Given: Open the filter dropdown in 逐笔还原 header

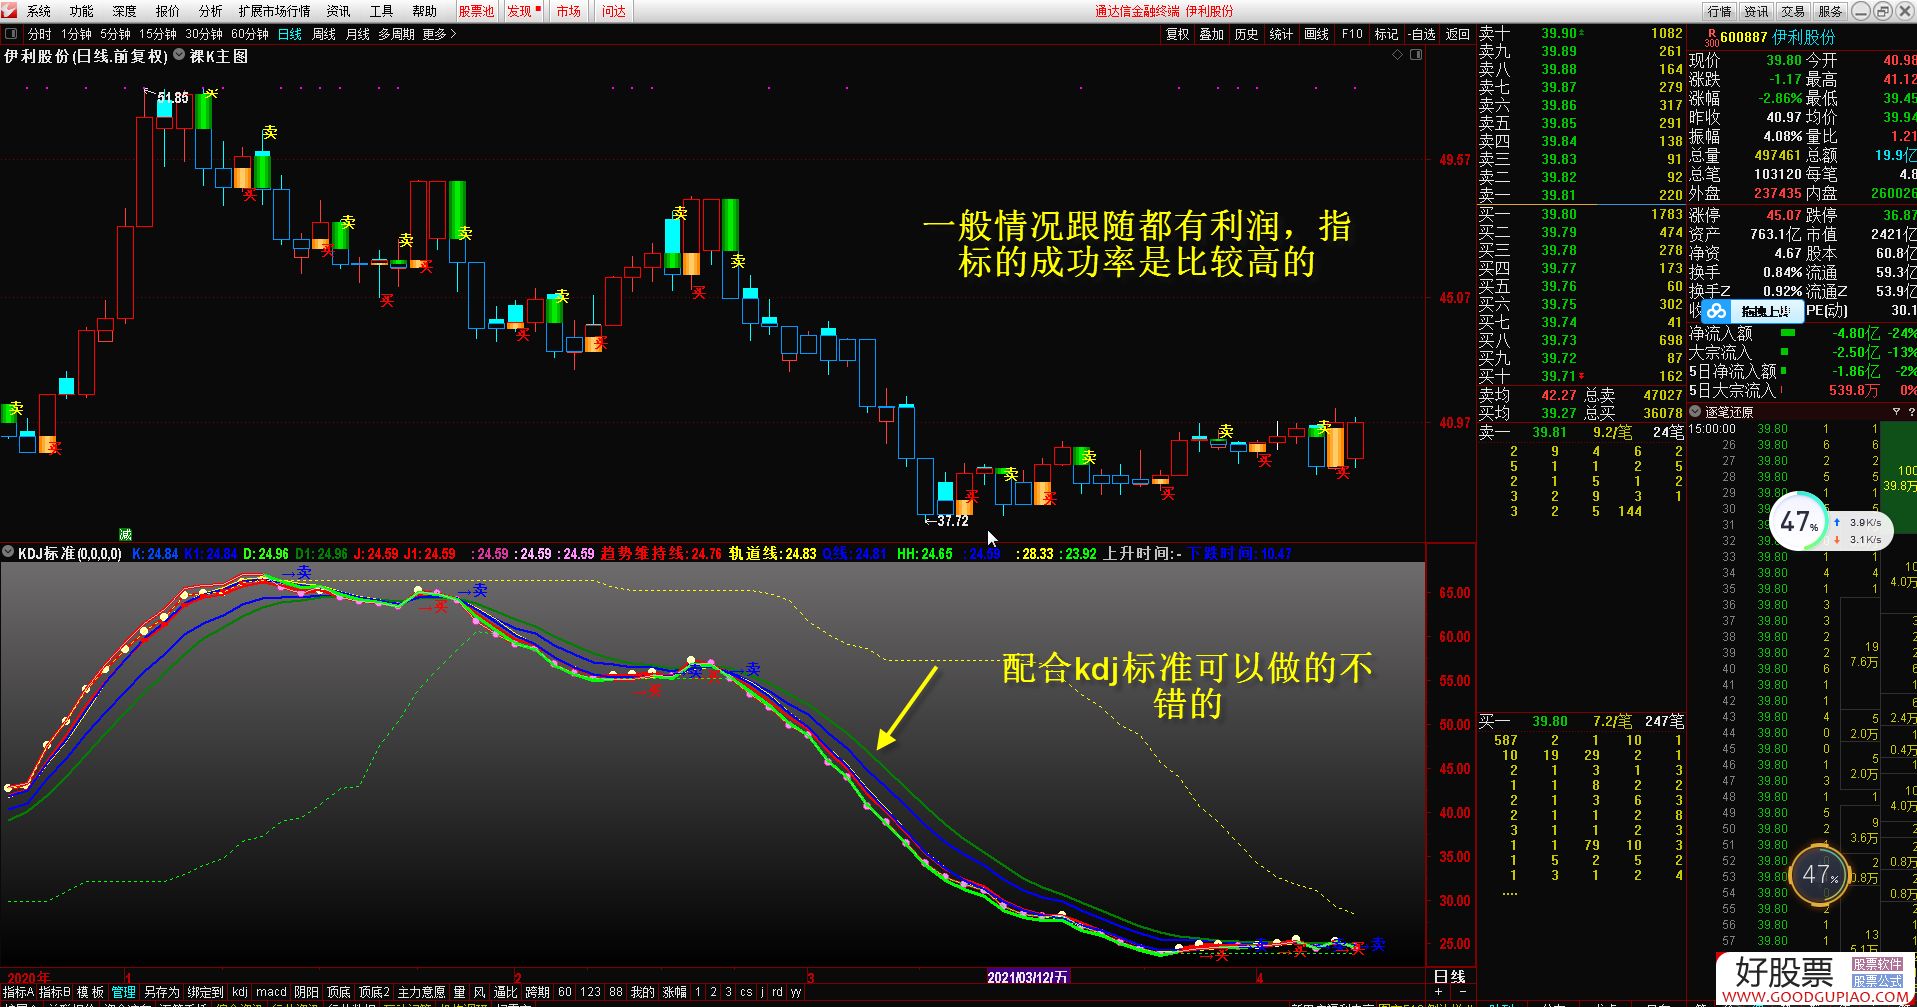Looking at the screenshot, I should [1896, 412].
